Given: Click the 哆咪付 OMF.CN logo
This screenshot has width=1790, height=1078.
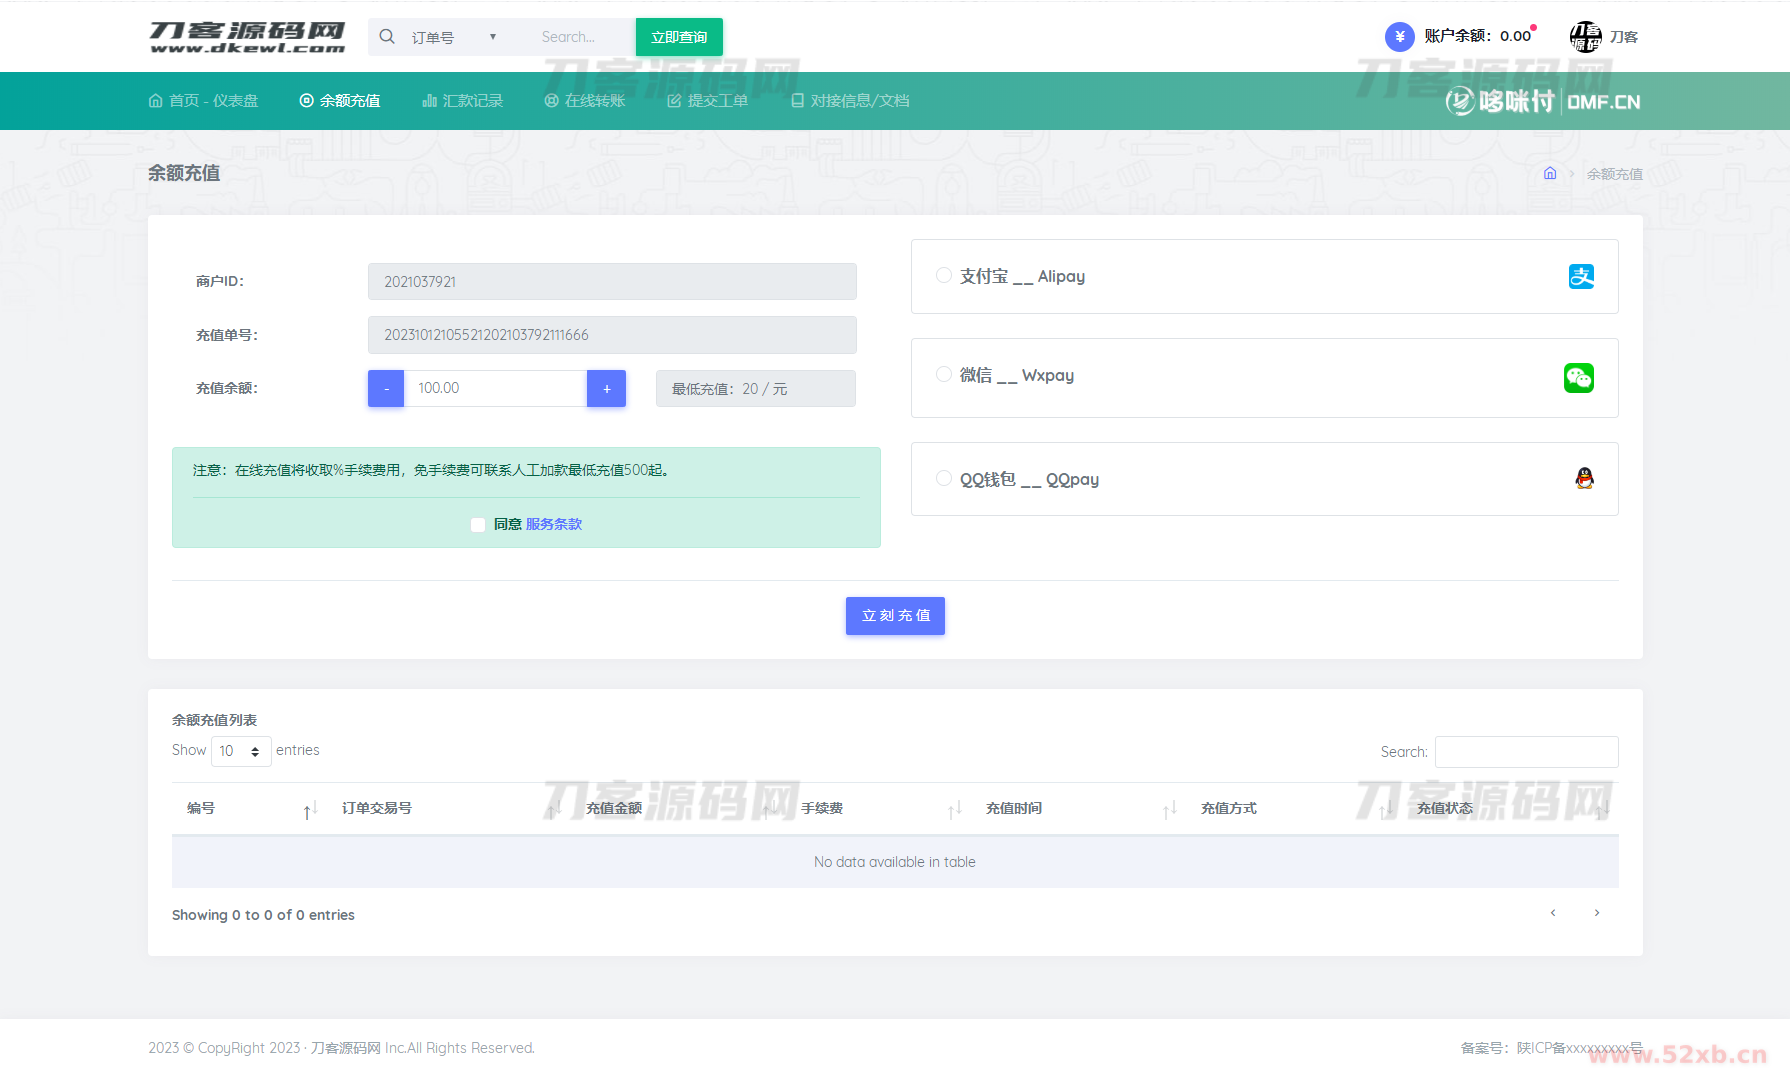Looking at the screenshot, I should point(1543,101).
